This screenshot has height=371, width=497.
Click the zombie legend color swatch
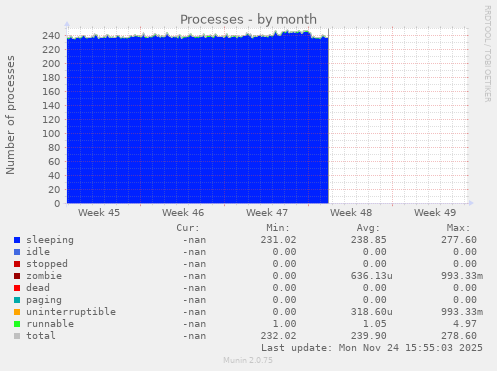17,276
